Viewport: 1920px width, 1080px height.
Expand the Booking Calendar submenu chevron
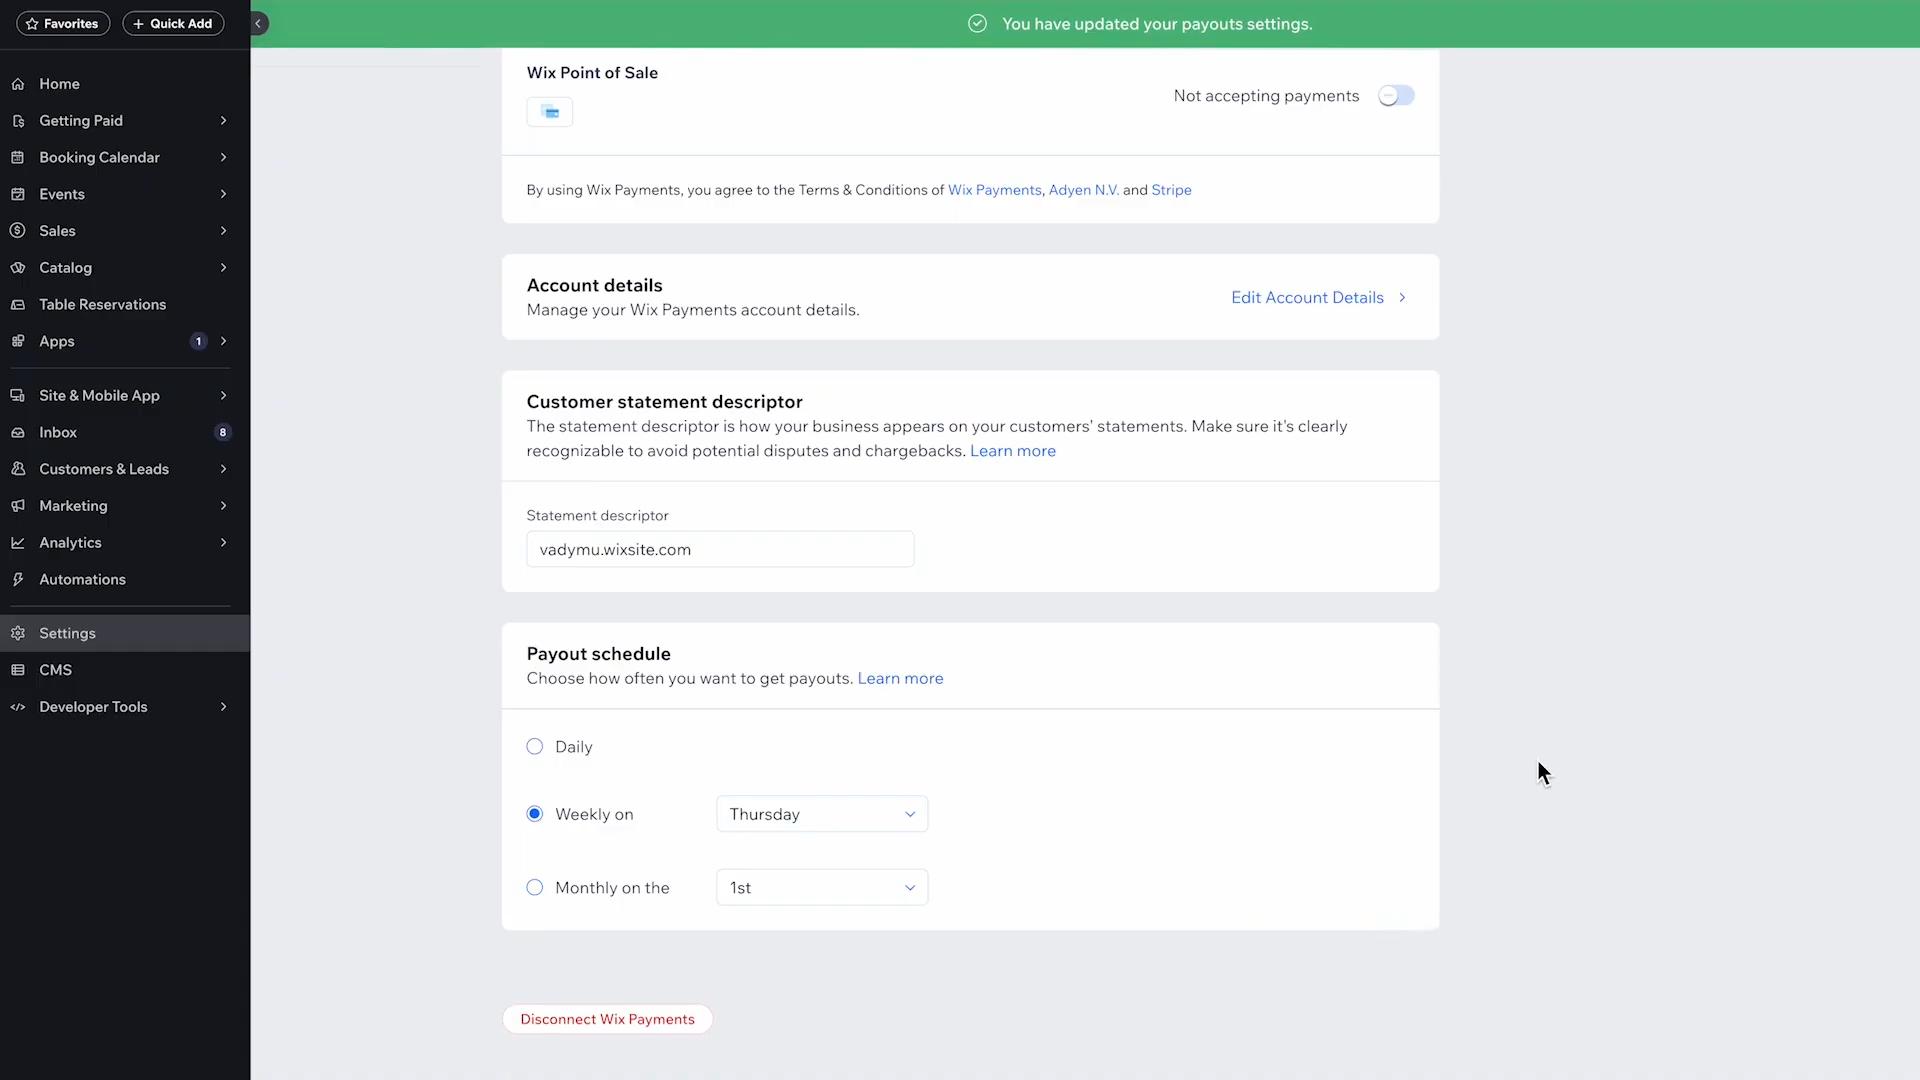pyautogui.click(x=223, y=158)
